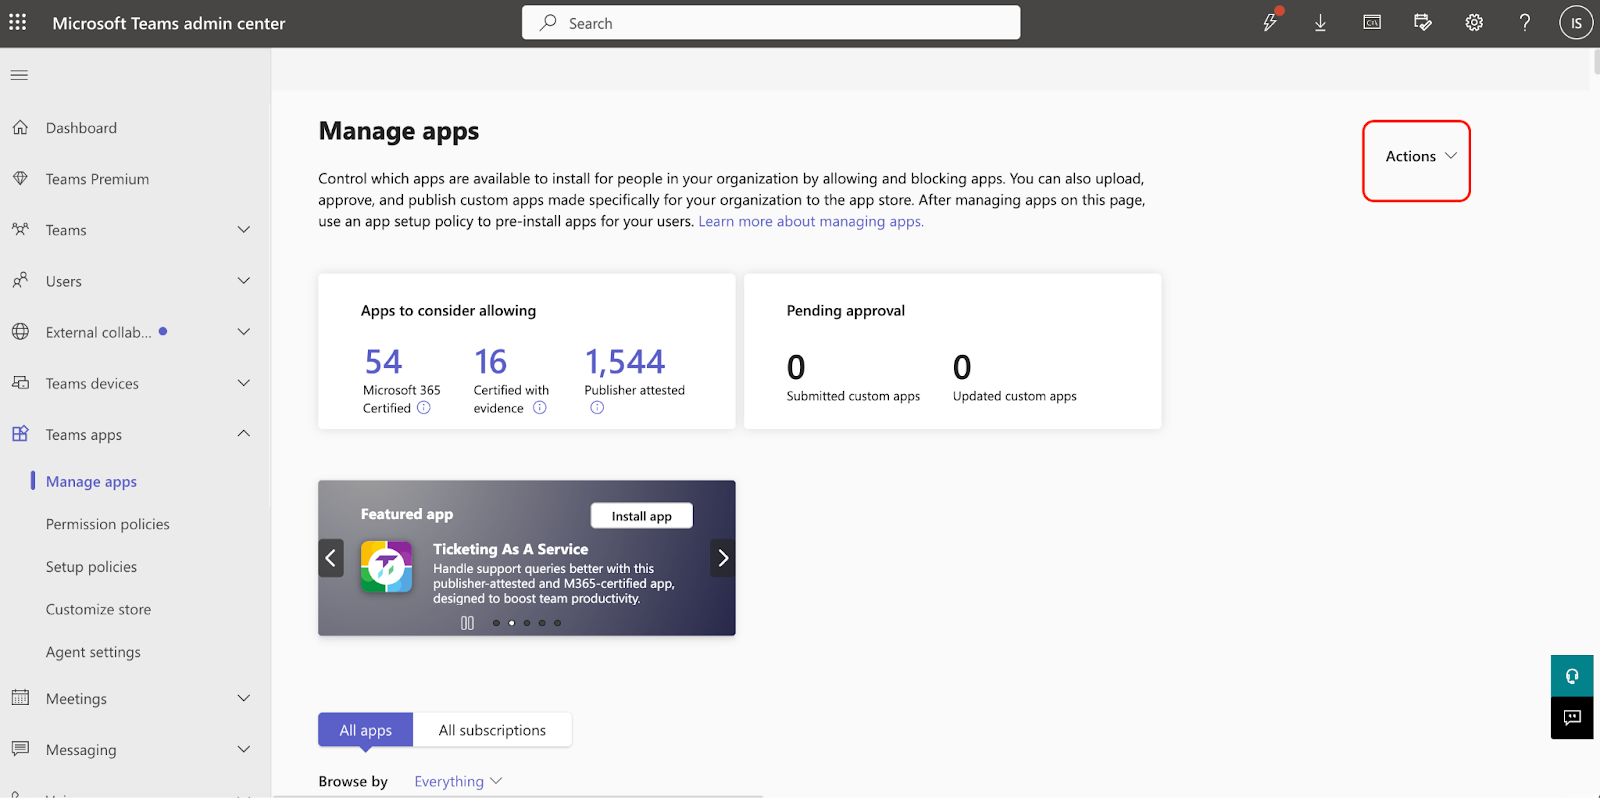
Task: Open the Actions dropdown
Action: (1420, 156)
